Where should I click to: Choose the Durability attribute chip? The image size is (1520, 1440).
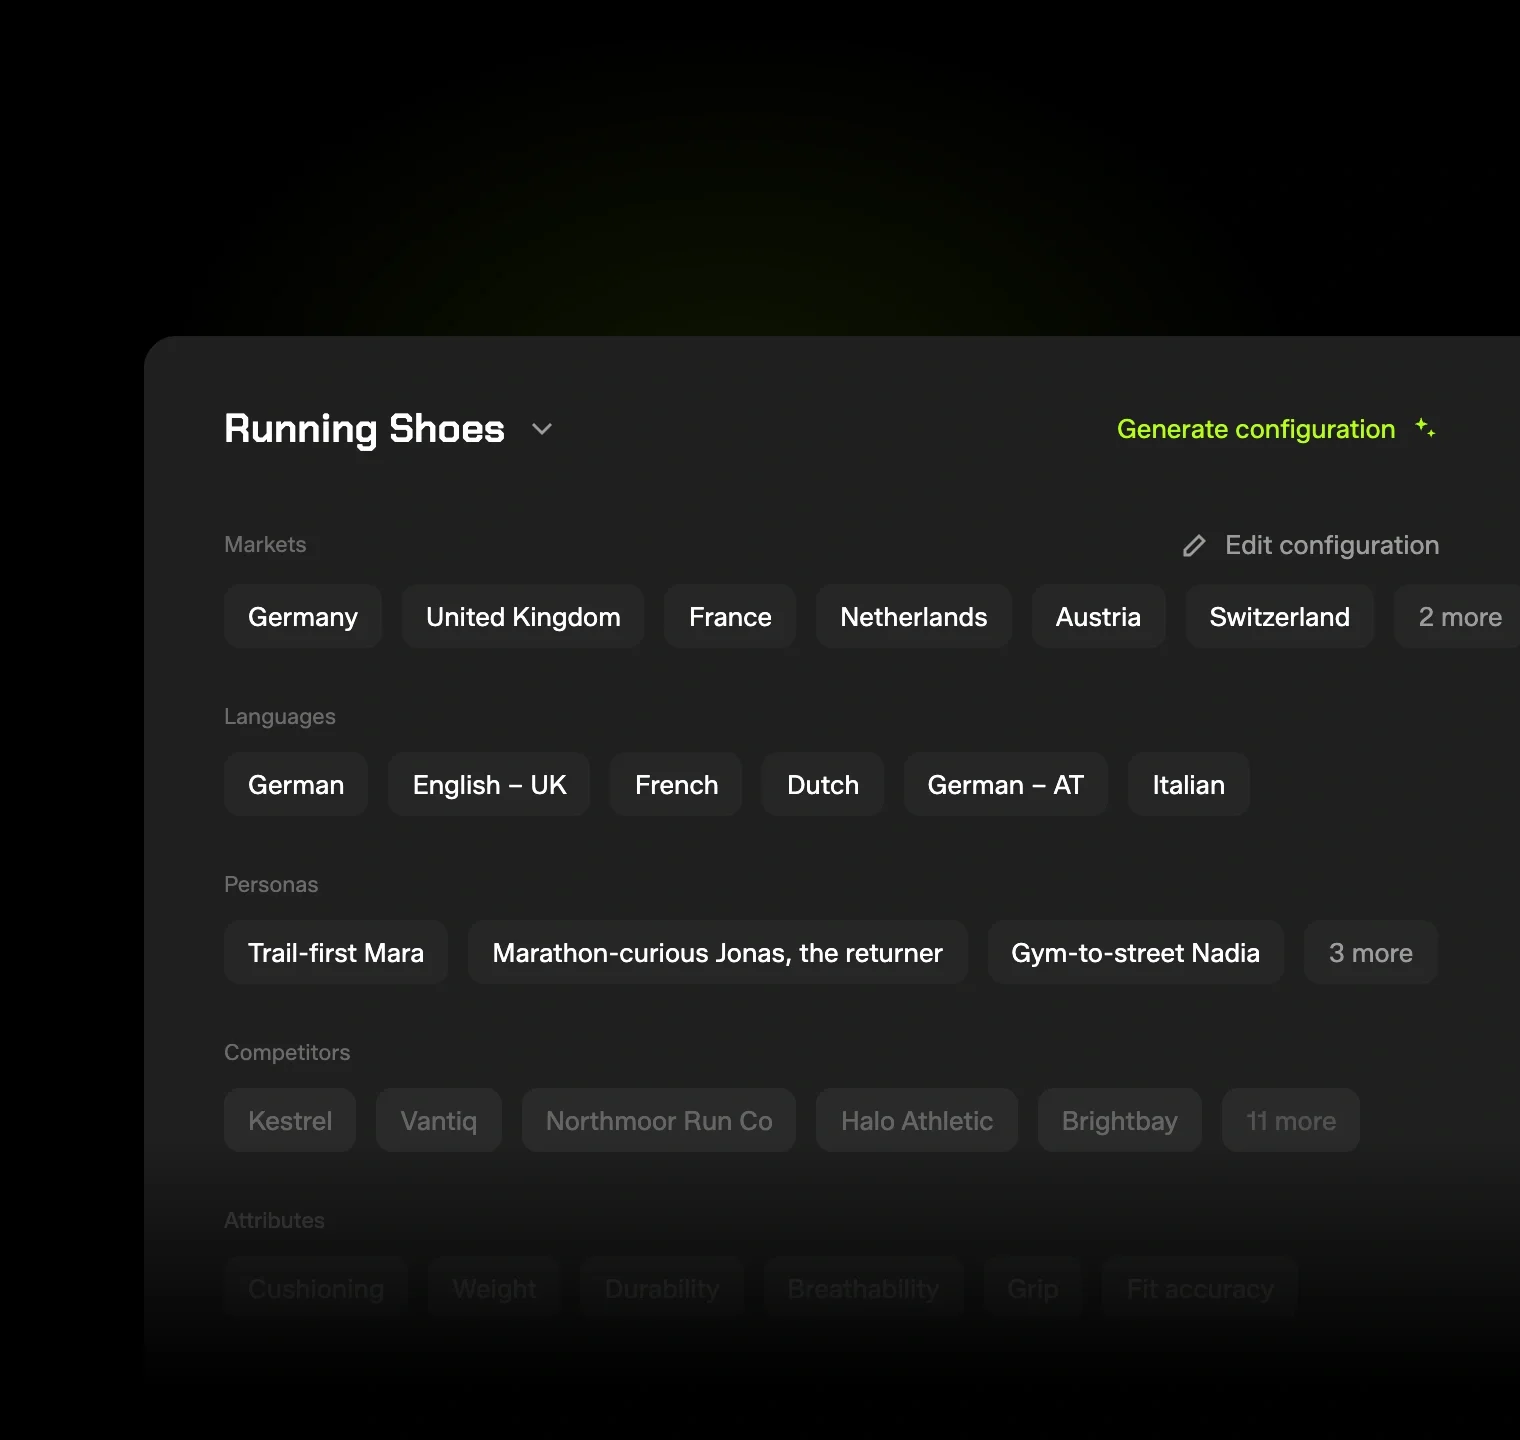pyautogui.click(x=662, y=1289)
